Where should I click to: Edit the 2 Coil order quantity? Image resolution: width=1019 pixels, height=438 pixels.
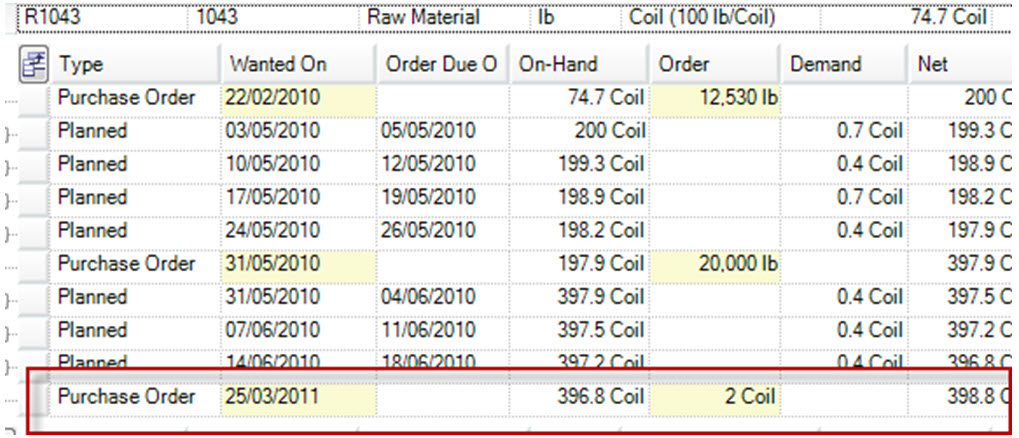tap(714, 396)
